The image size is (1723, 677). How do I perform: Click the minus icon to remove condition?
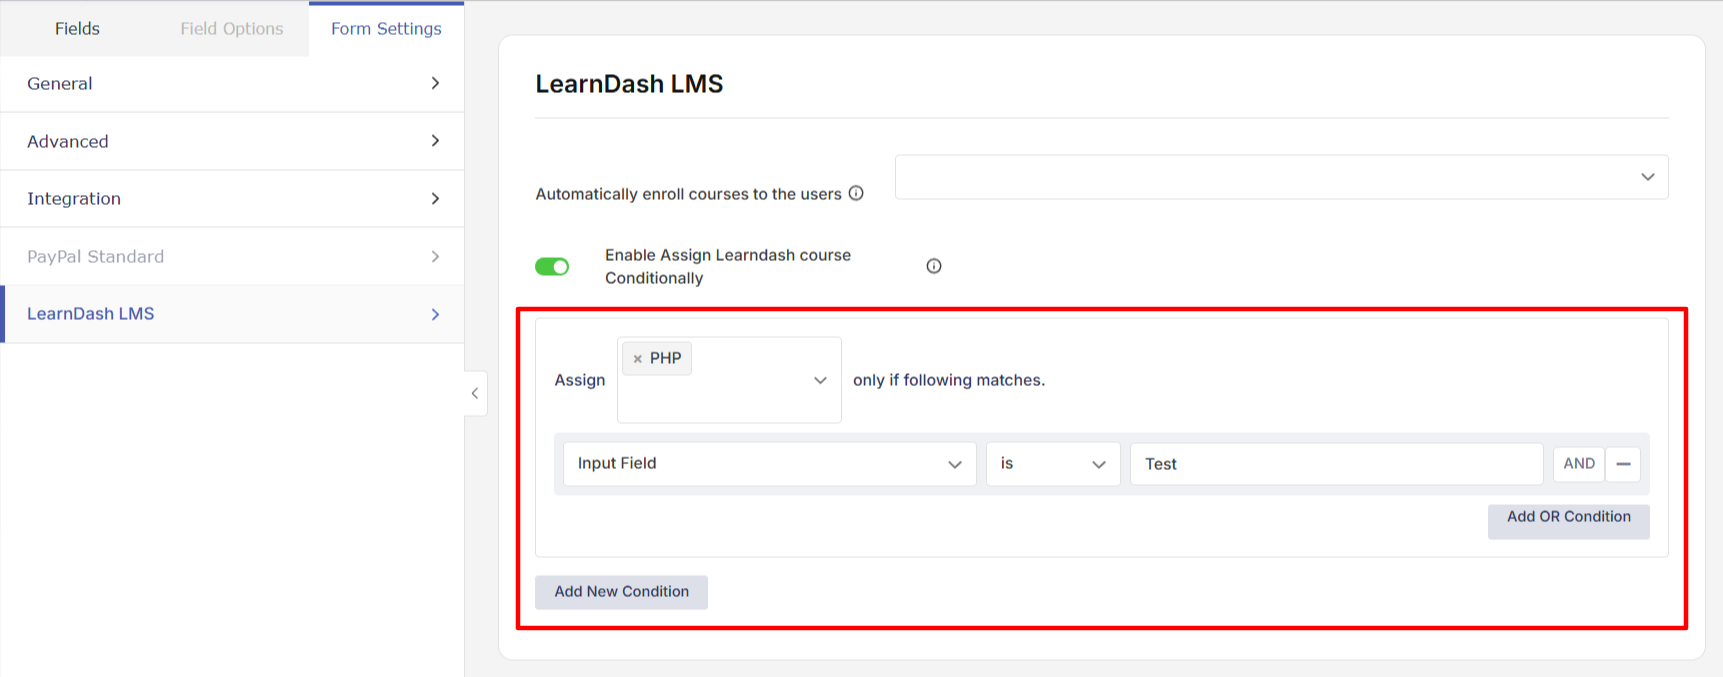point(1623,464)
